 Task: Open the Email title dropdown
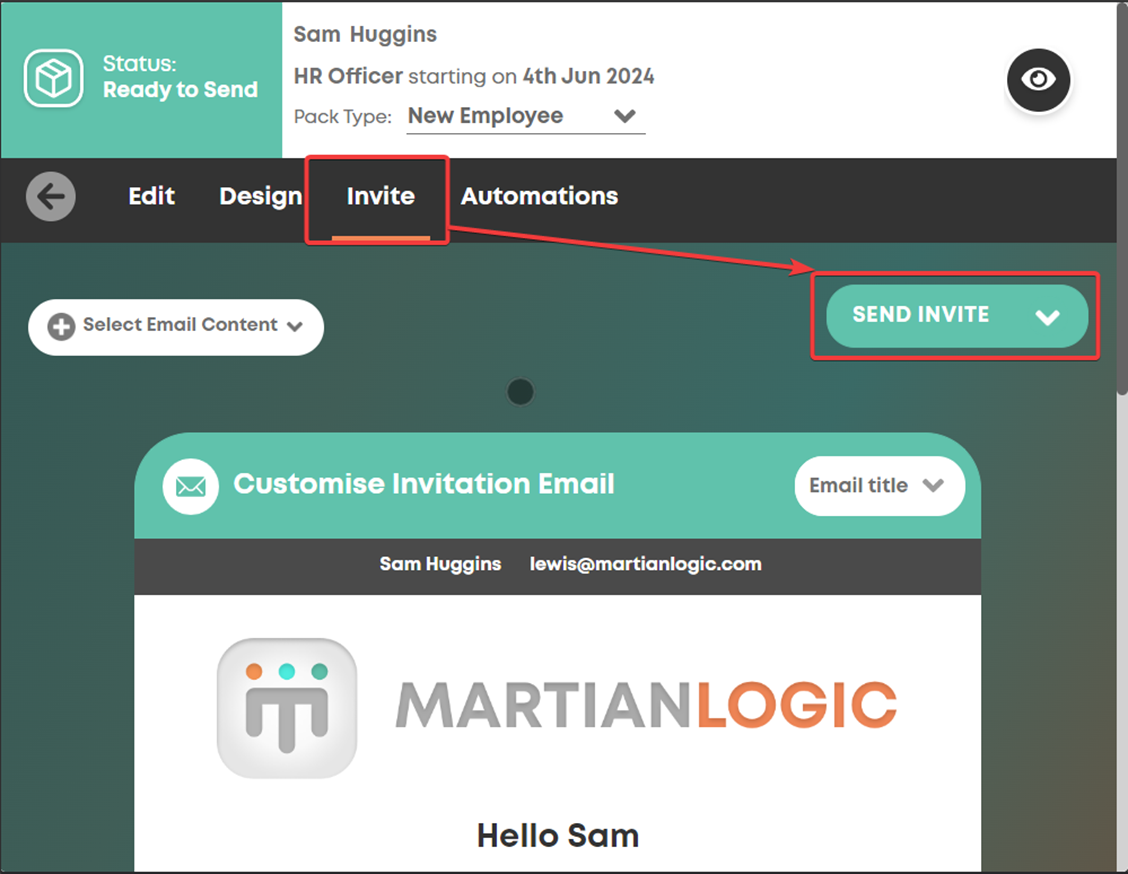tap(879, 486)
